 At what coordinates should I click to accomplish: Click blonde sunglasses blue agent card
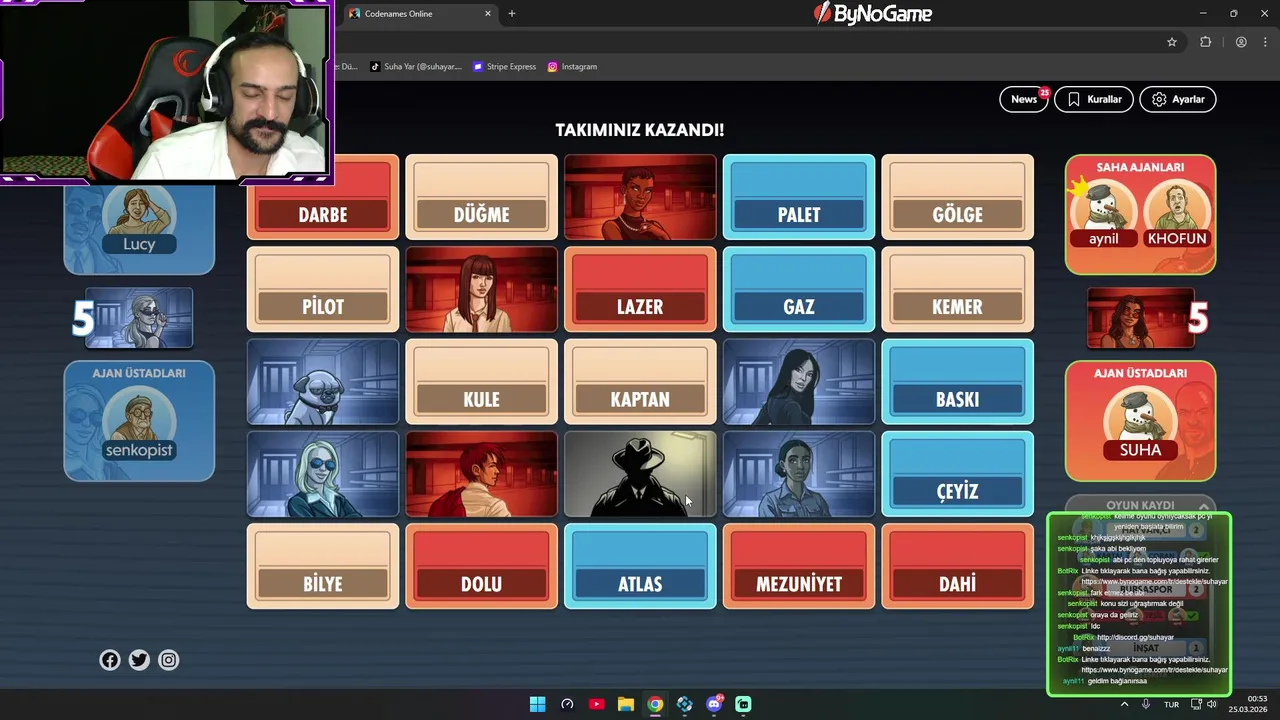coord(323,474)
